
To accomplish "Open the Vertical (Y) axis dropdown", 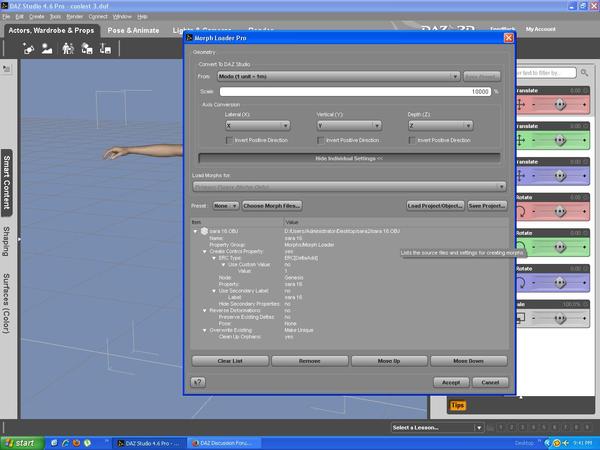I will coord(349,126).
